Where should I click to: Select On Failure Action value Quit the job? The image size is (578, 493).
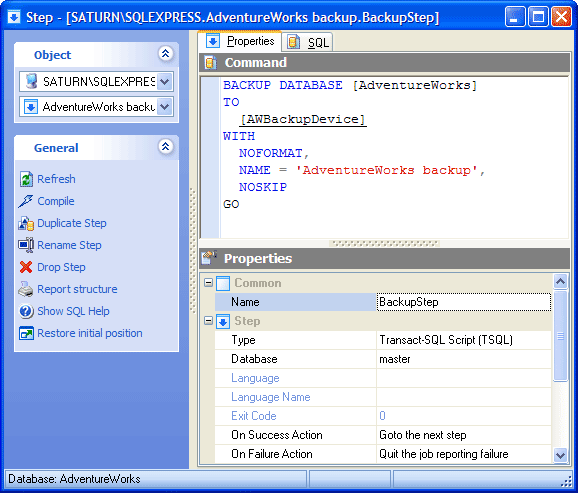464,454
